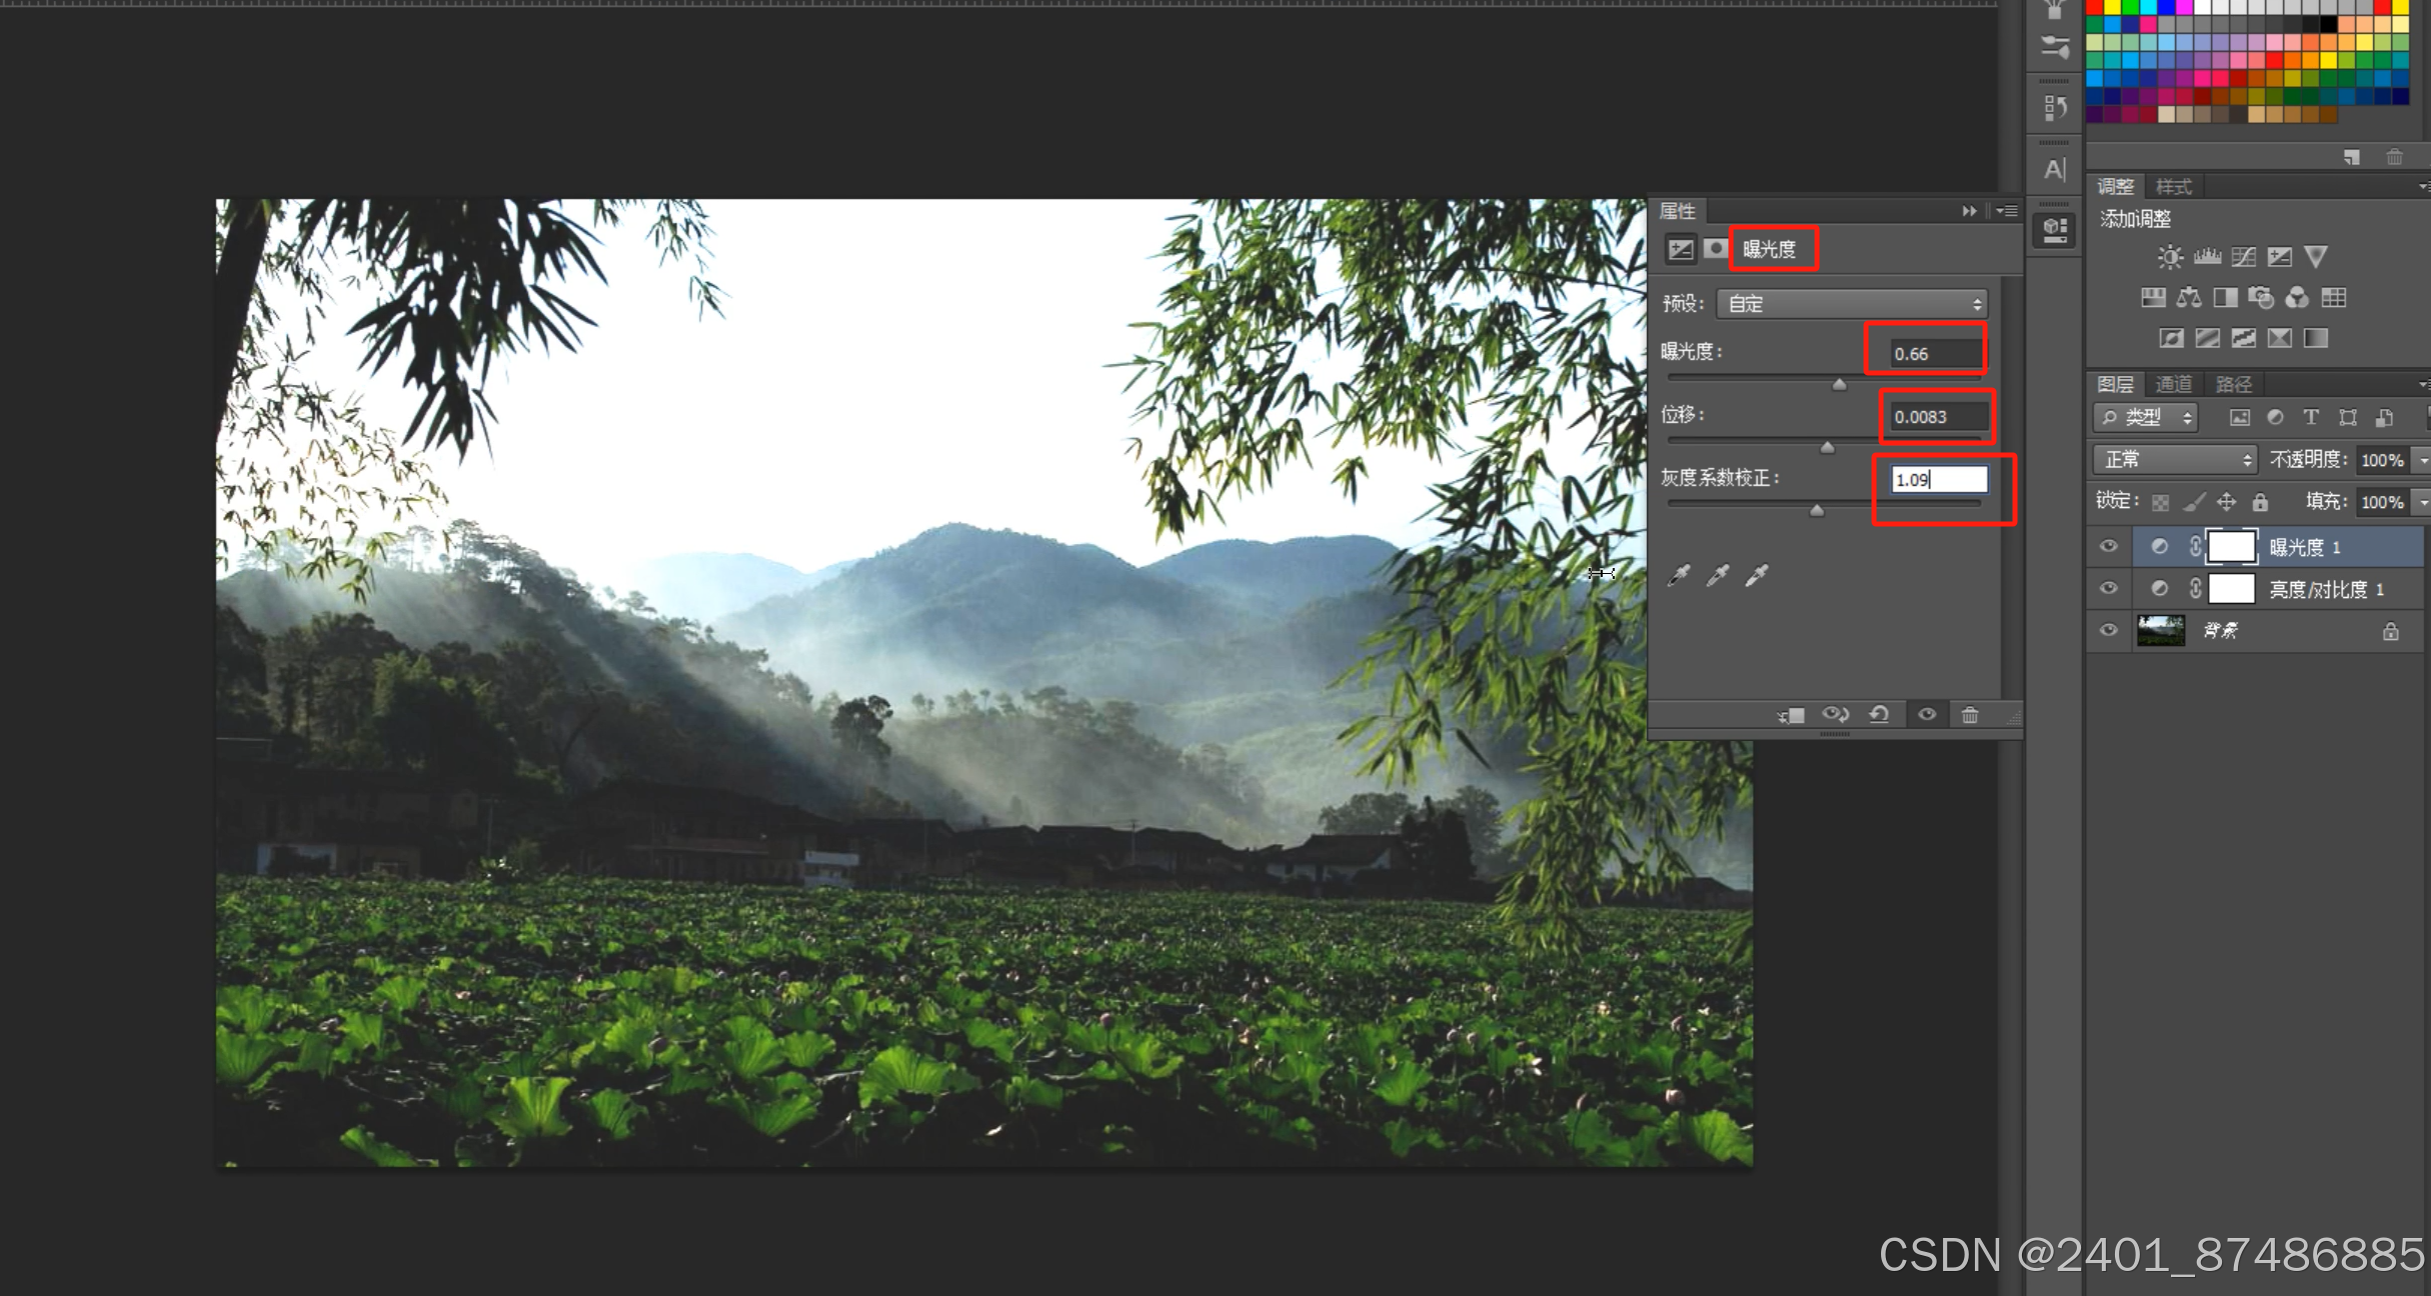This screenshot has height=1296, width=2431.
Task: Click the 位移 offset value field
Action: tap(1935, 416)
